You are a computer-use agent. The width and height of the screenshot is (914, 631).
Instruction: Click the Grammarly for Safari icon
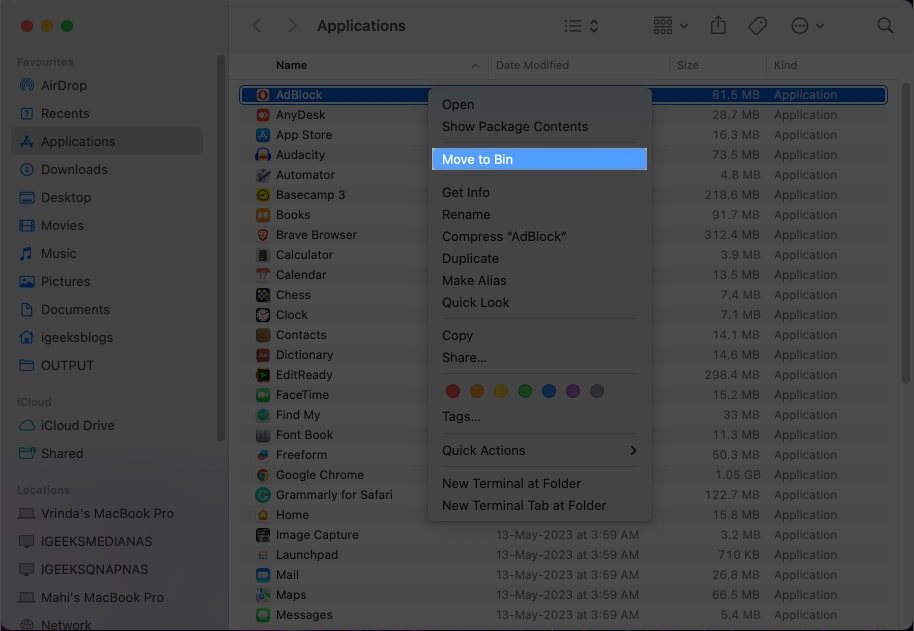pyautogui.click(x=263, y=495)
